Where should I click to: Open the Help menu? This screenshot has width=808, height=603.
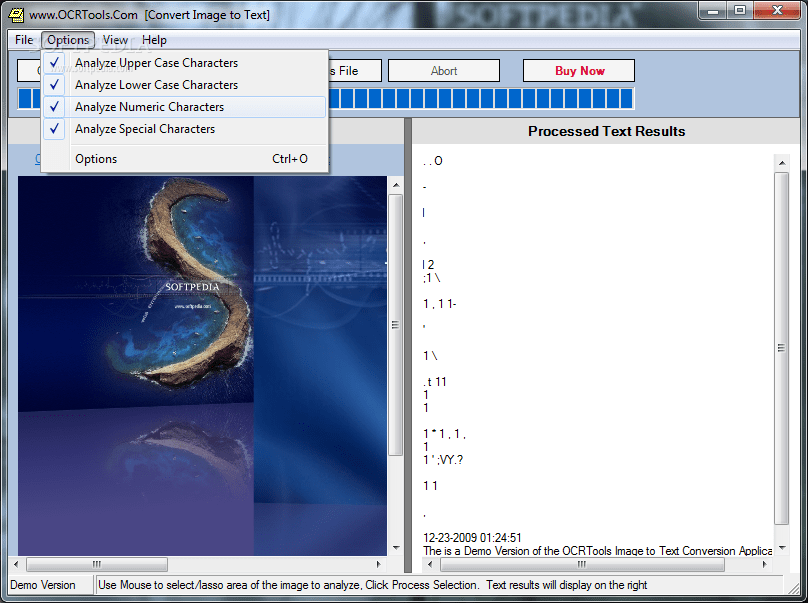154,40
